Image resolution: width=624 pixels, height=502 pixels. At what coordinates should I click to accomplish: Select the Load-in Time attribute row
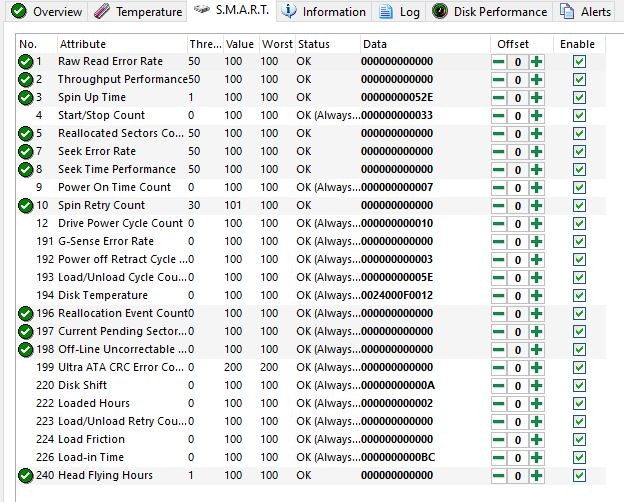[x=311, y=457]
